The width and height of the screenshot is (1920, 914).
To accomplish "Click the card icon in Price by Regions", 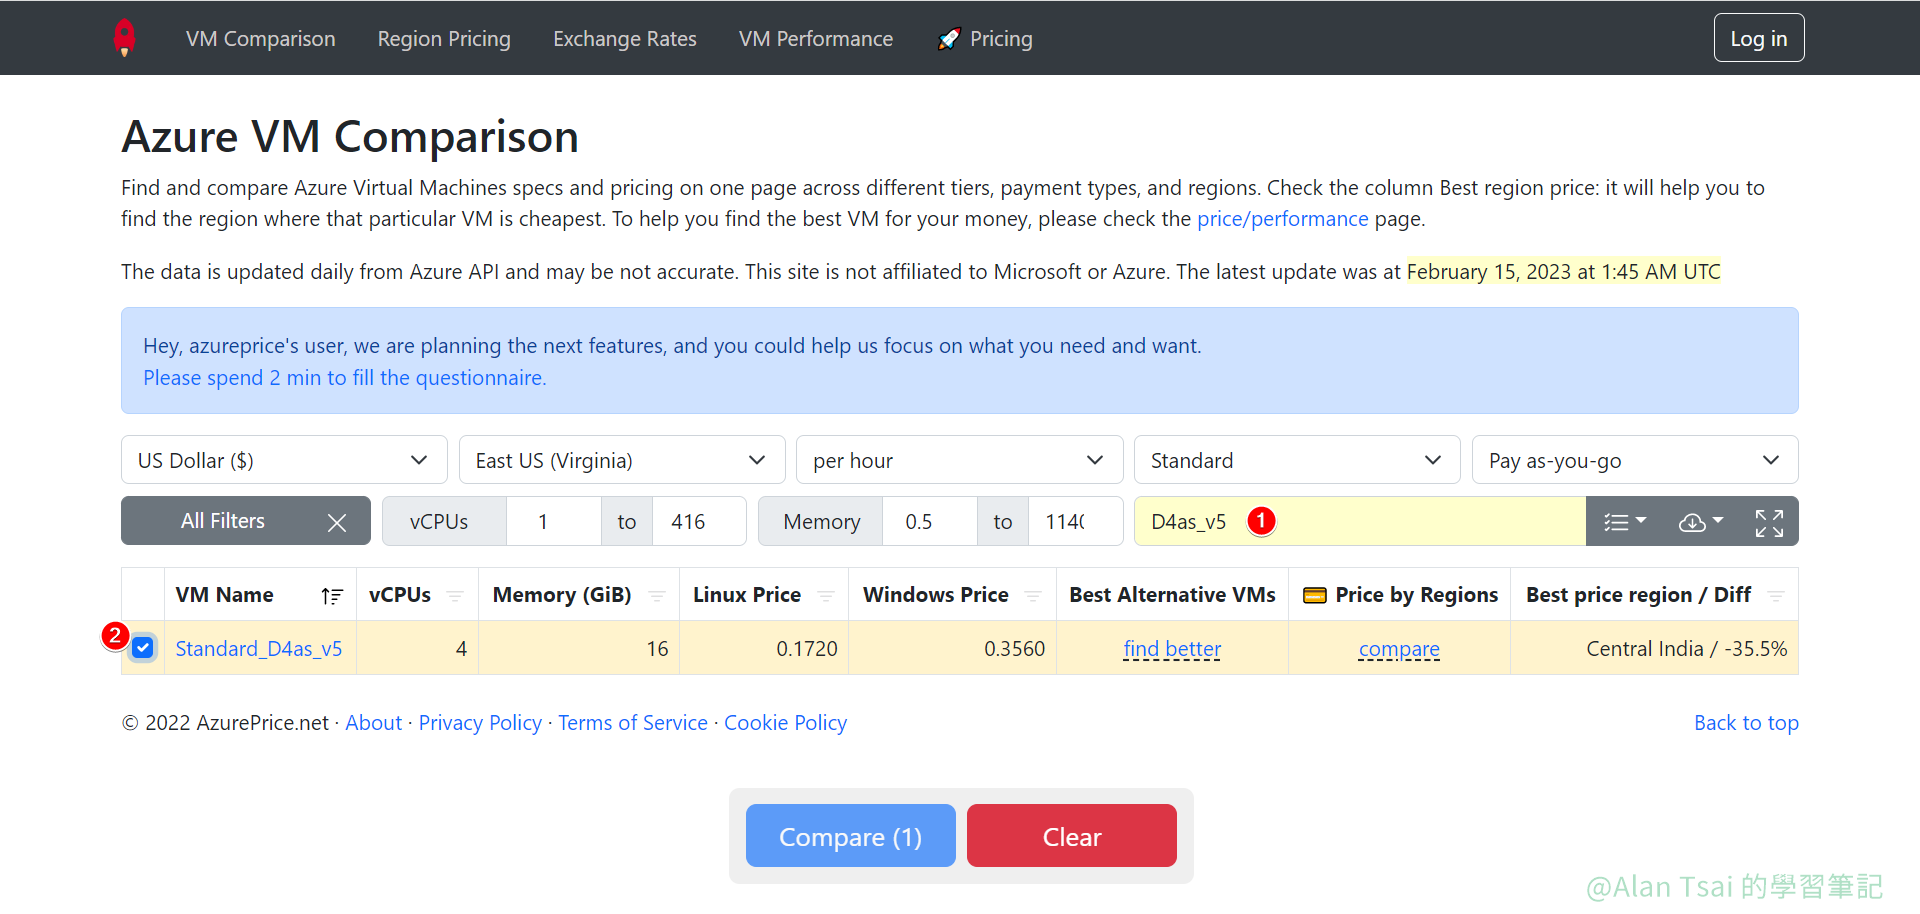I will coord(1315,595).
